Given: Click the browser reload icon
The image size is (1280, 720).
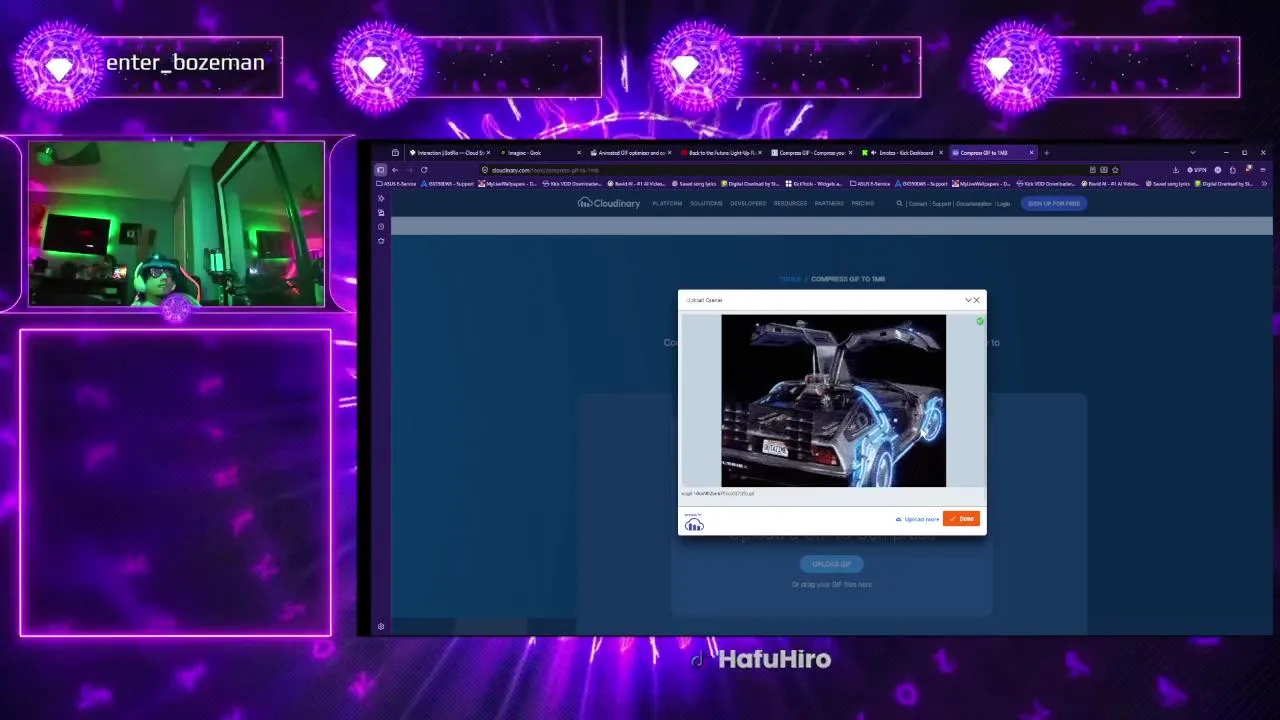Looking at the screenshot, I should [x=424, y=170].
